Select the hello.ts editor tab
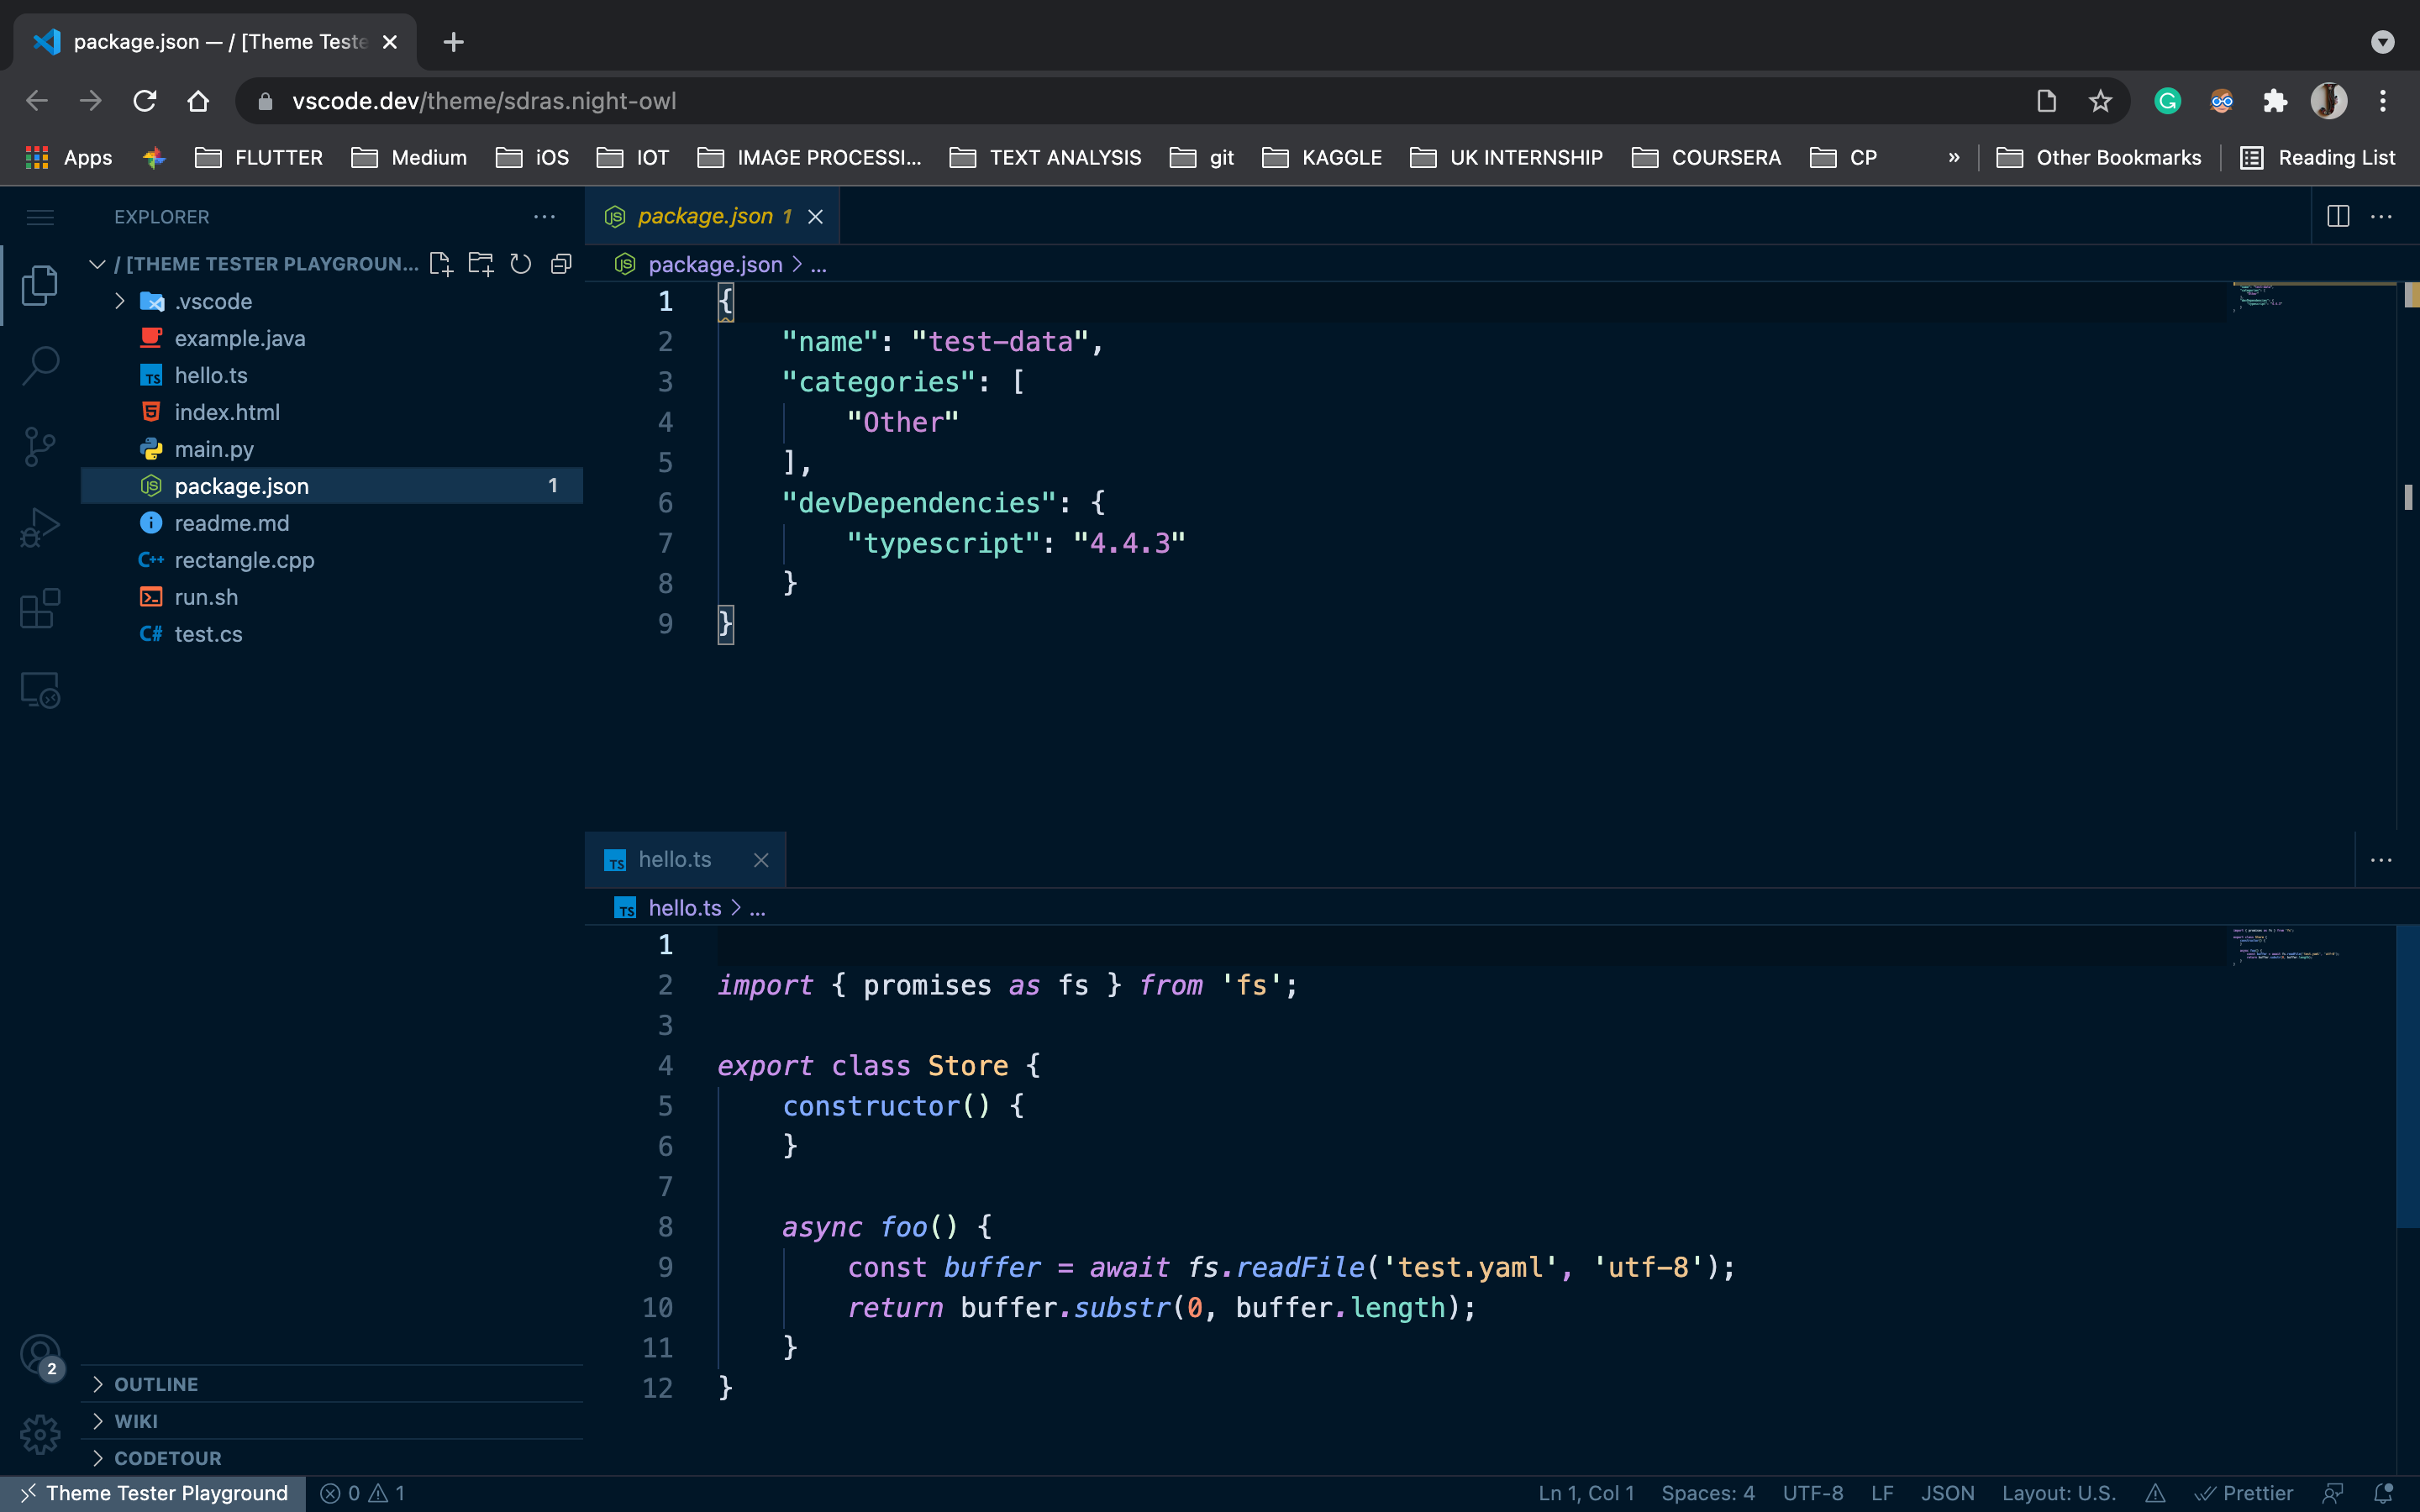The width and height of the screenshot is (2420, 1512). point(674,860)
